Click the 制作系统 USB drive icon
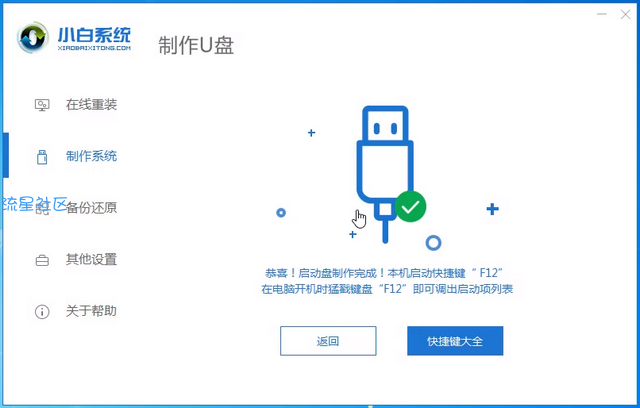Image resolution: width=640 pixels, height=408 pixels. [42, 157]
